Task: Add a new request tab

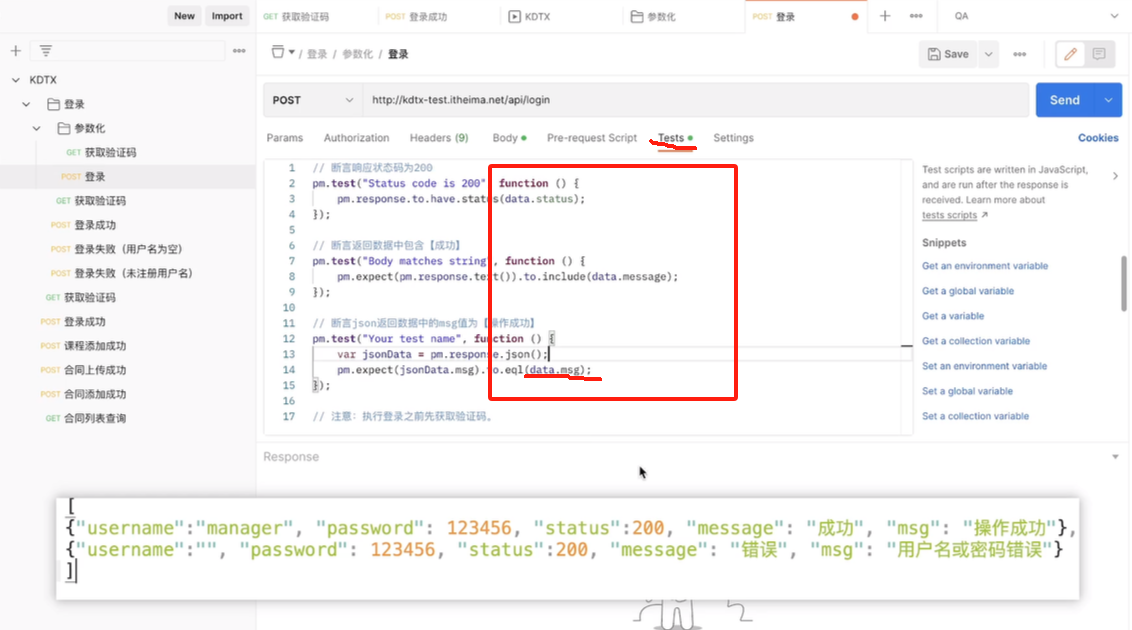Action: point(884,16)
